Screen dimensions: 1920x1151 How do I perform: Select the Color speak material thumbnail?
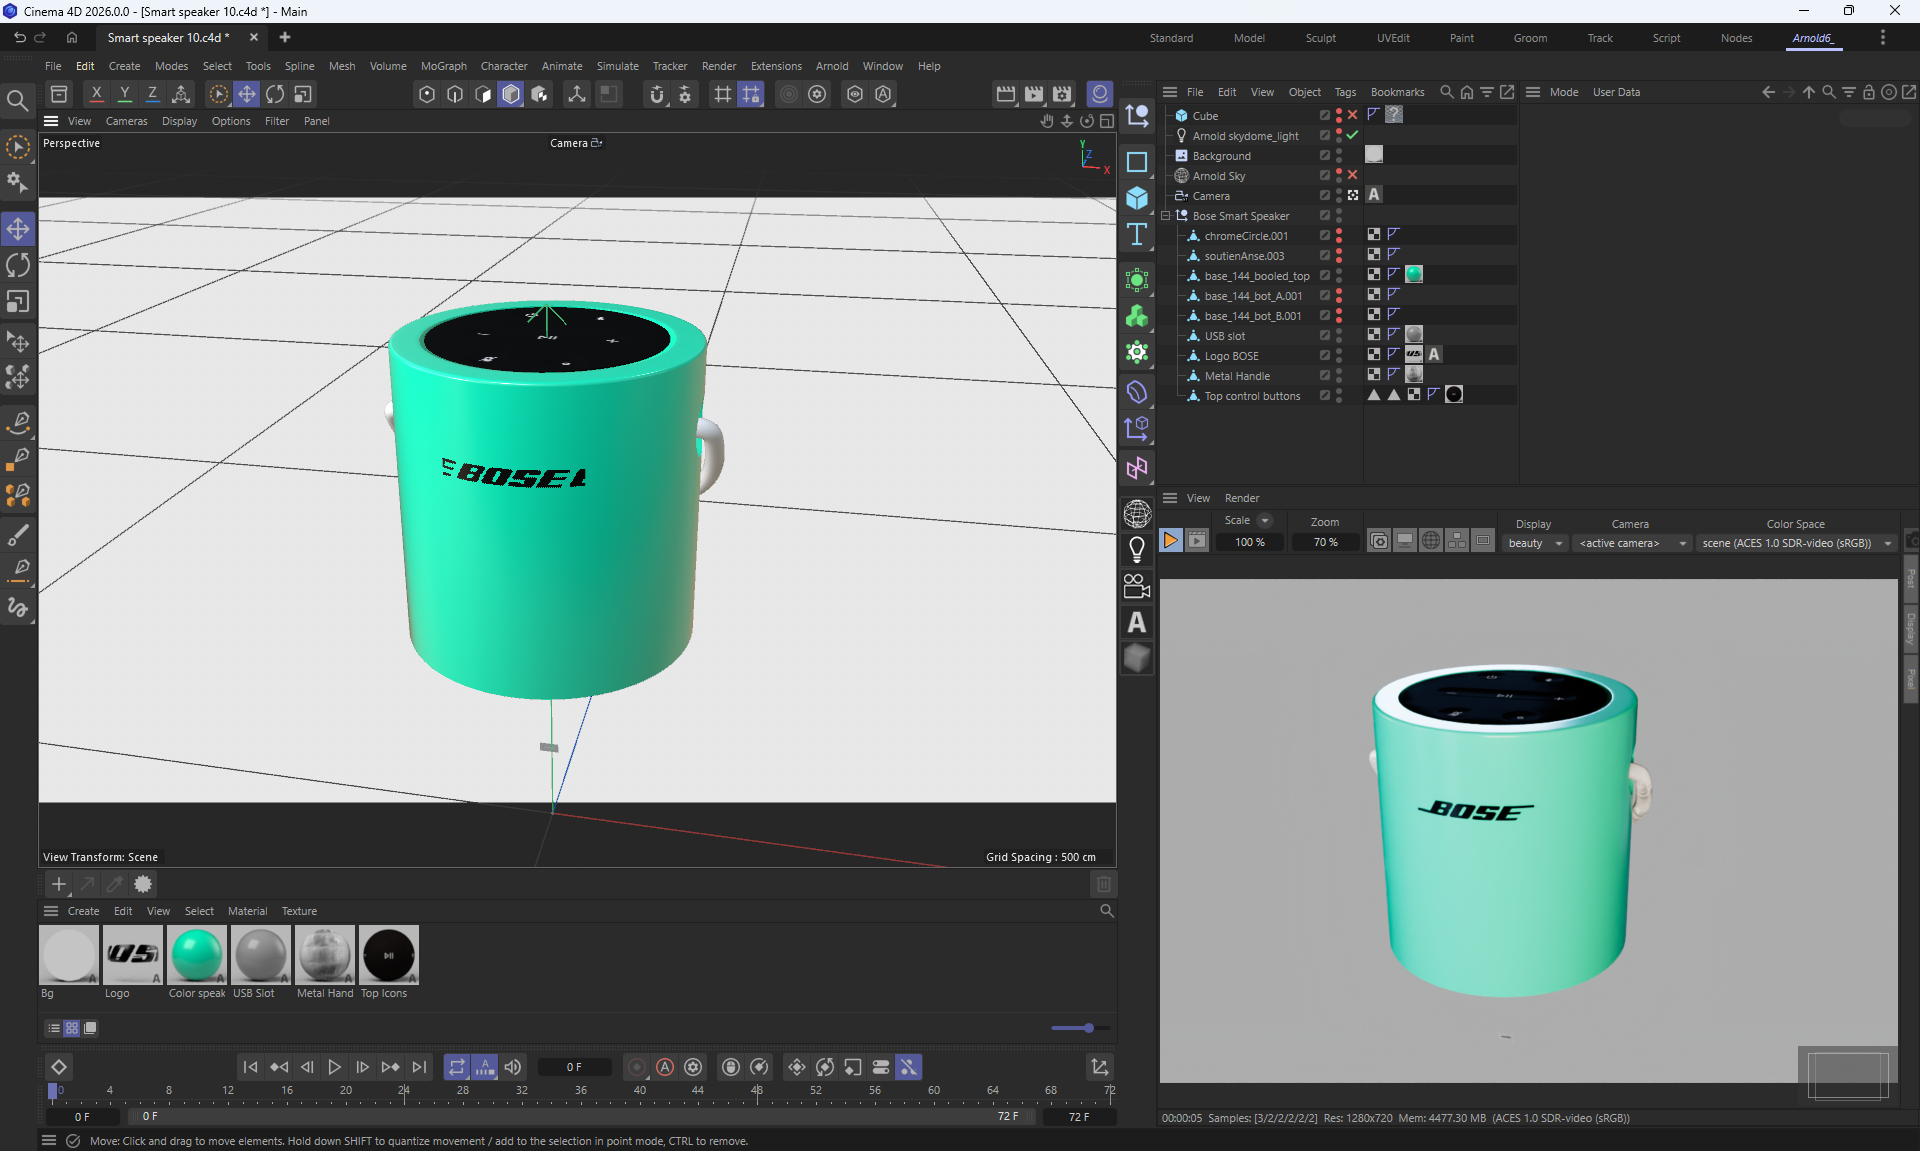[x=197, y=955]
